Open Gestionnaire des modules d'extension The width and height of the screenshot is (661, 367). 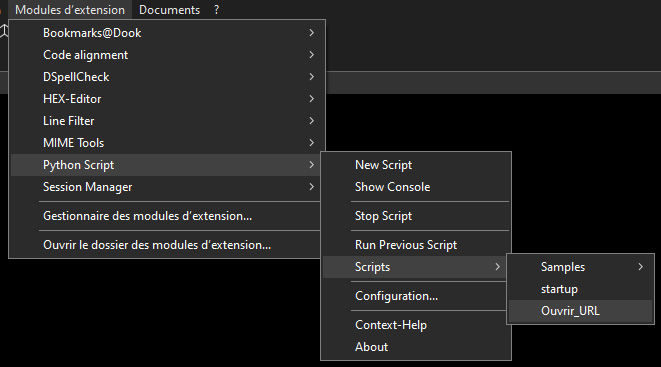click(167, 216)
